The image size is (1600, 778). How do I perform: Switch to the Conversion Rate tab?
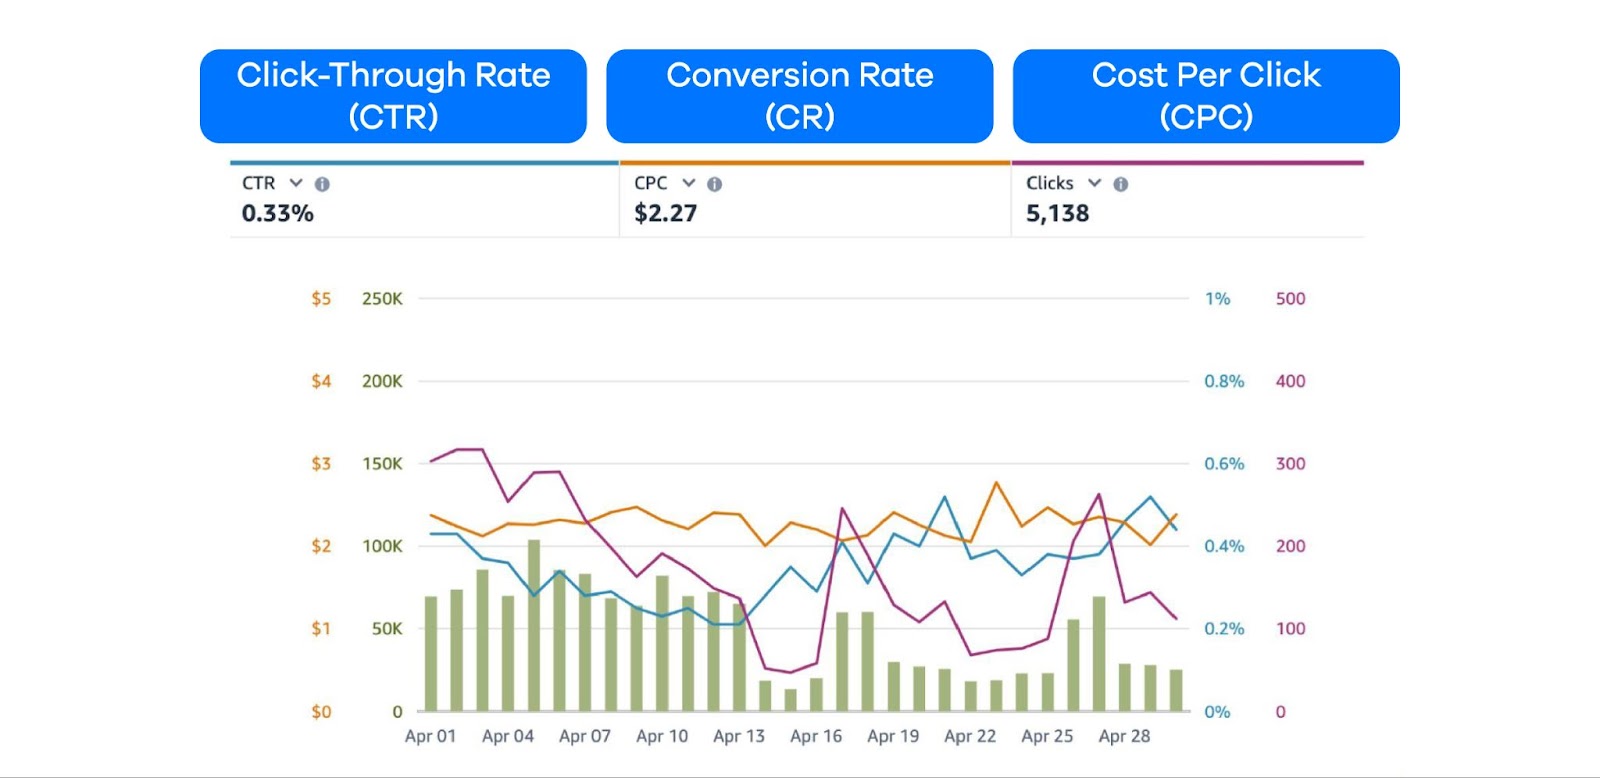801,95
